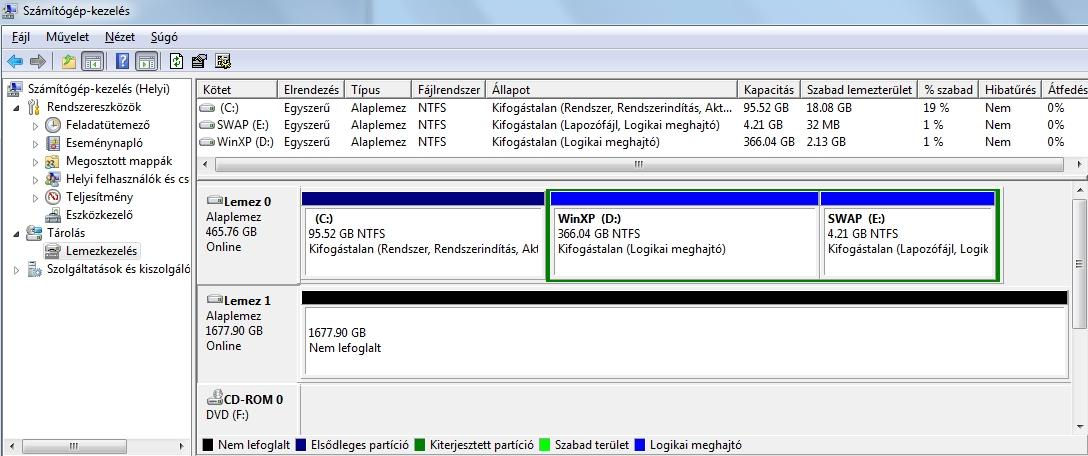
Task: Expand the Megosztott mappák node arrow
Action: pos(36,162)
